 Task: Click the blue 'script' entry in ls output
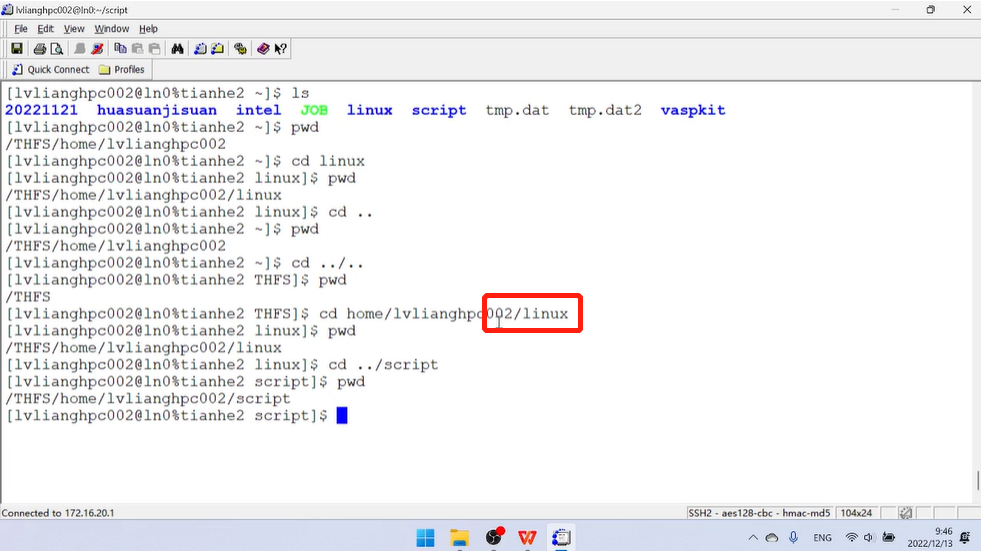point(439,111)
